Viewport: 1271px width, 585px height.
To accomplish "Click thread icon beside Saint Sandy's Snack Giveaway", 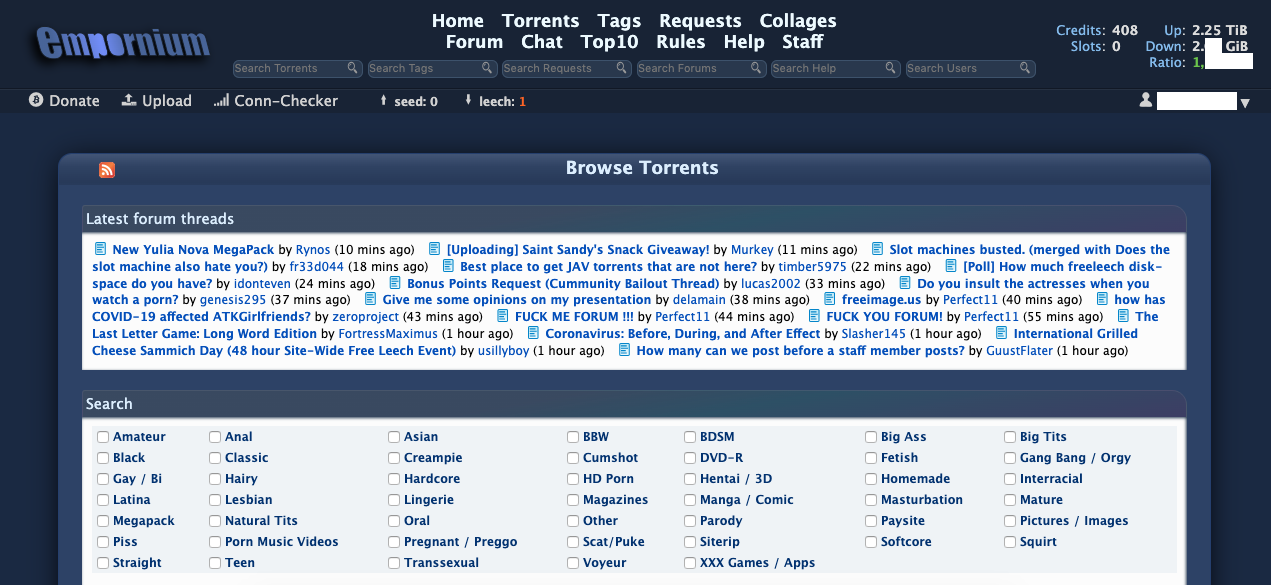I will (434, 249).
